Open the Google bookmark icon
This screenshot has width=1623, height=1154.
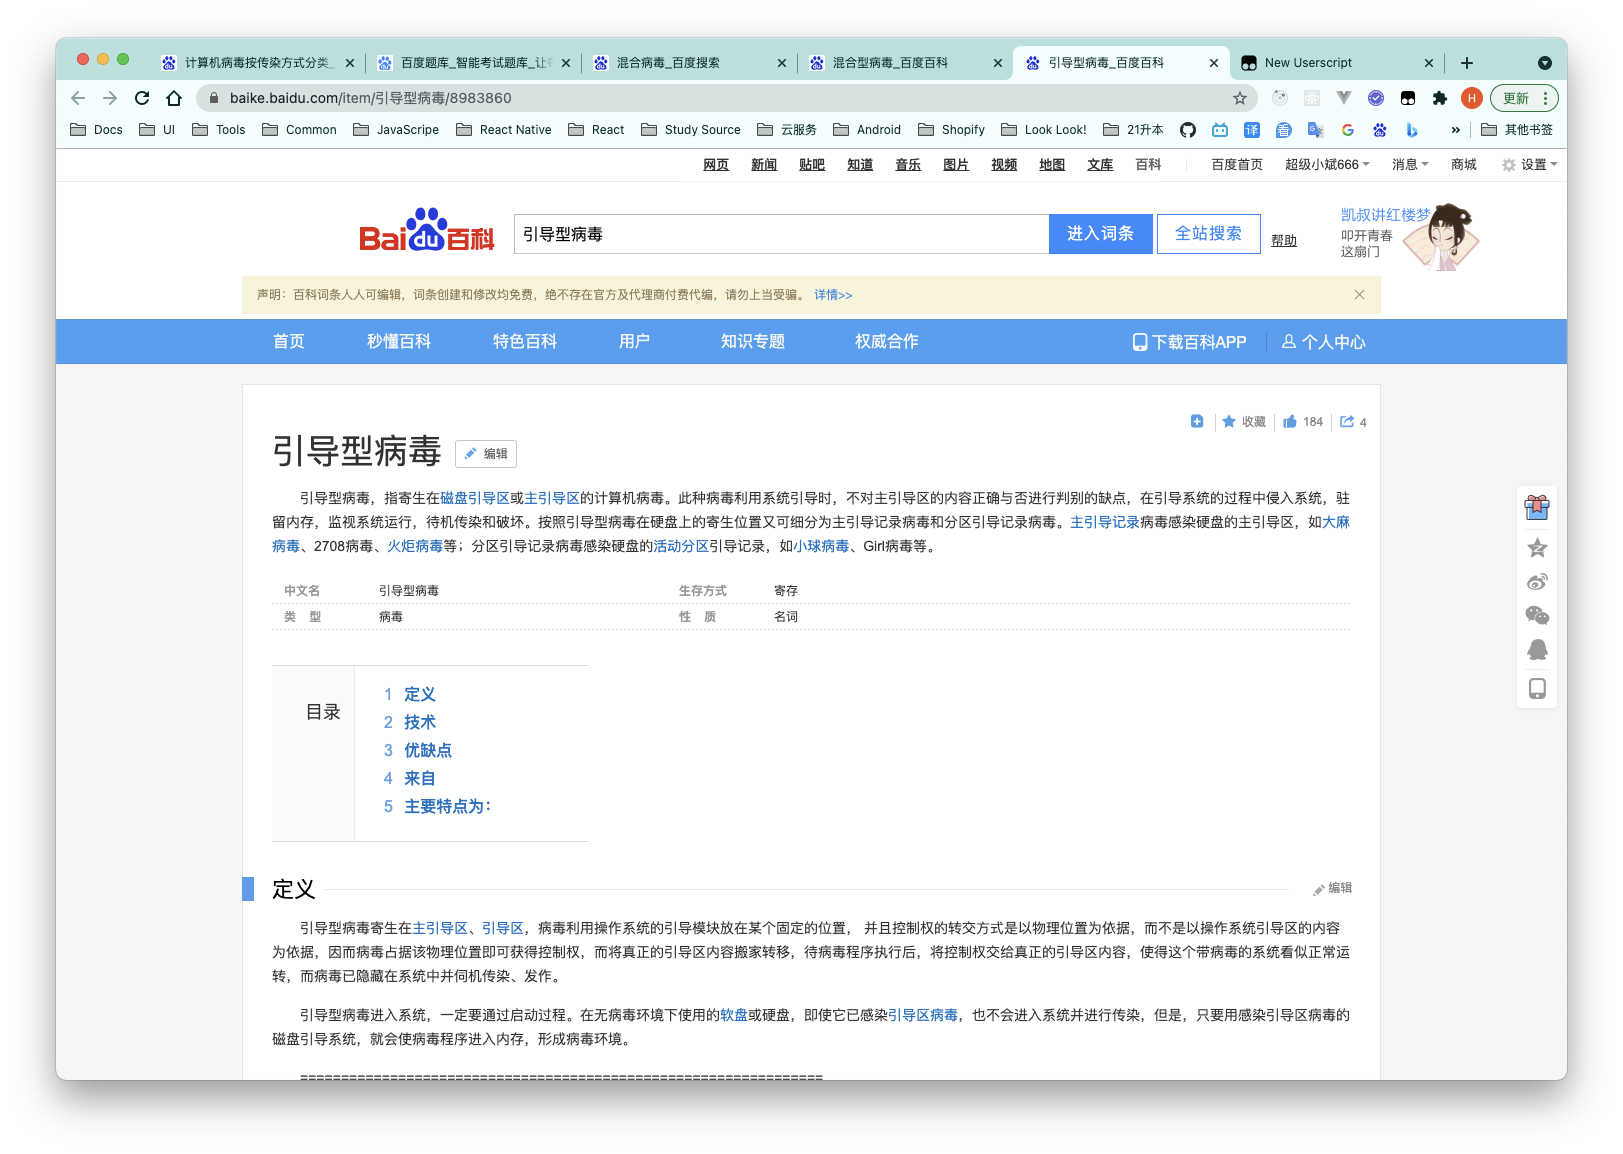click(1348, 130)
